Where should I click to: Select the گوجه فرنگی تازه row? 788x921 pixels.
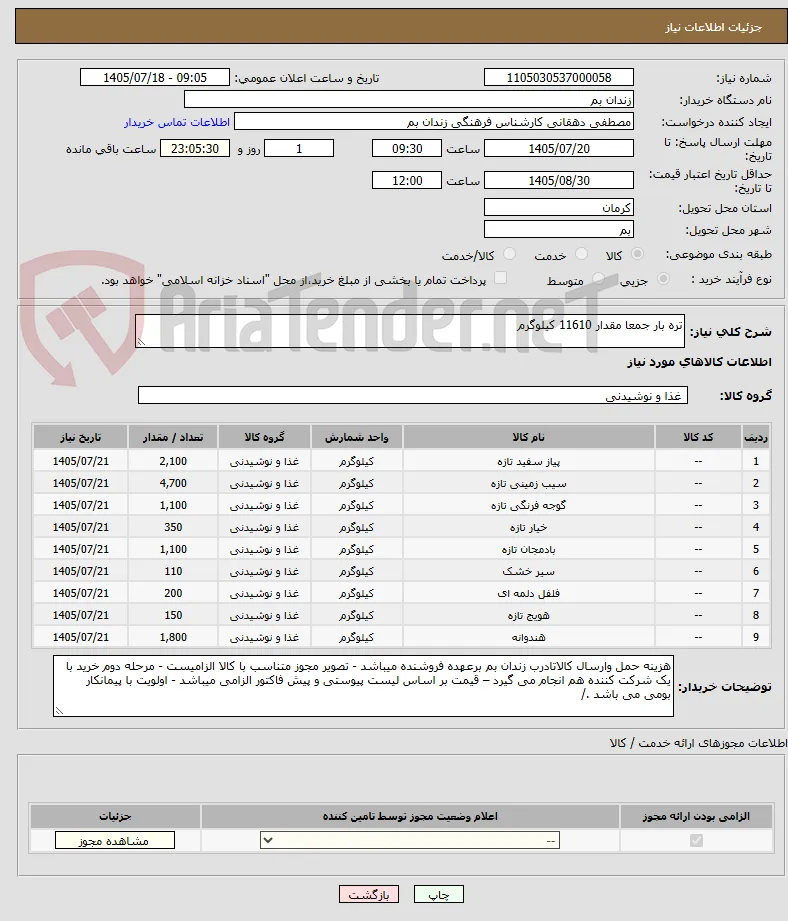click(x=401, y=505)
